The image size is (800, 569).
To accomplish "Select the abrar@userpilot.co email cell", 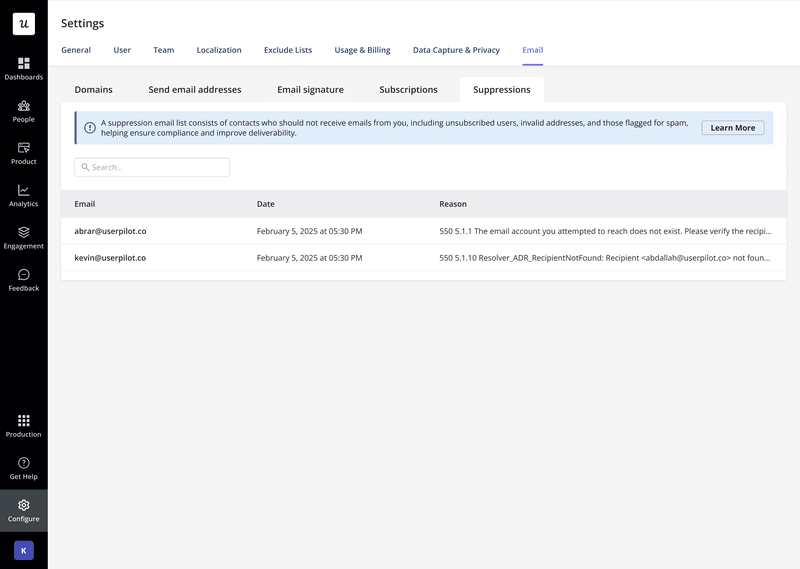I will [110, 231].
